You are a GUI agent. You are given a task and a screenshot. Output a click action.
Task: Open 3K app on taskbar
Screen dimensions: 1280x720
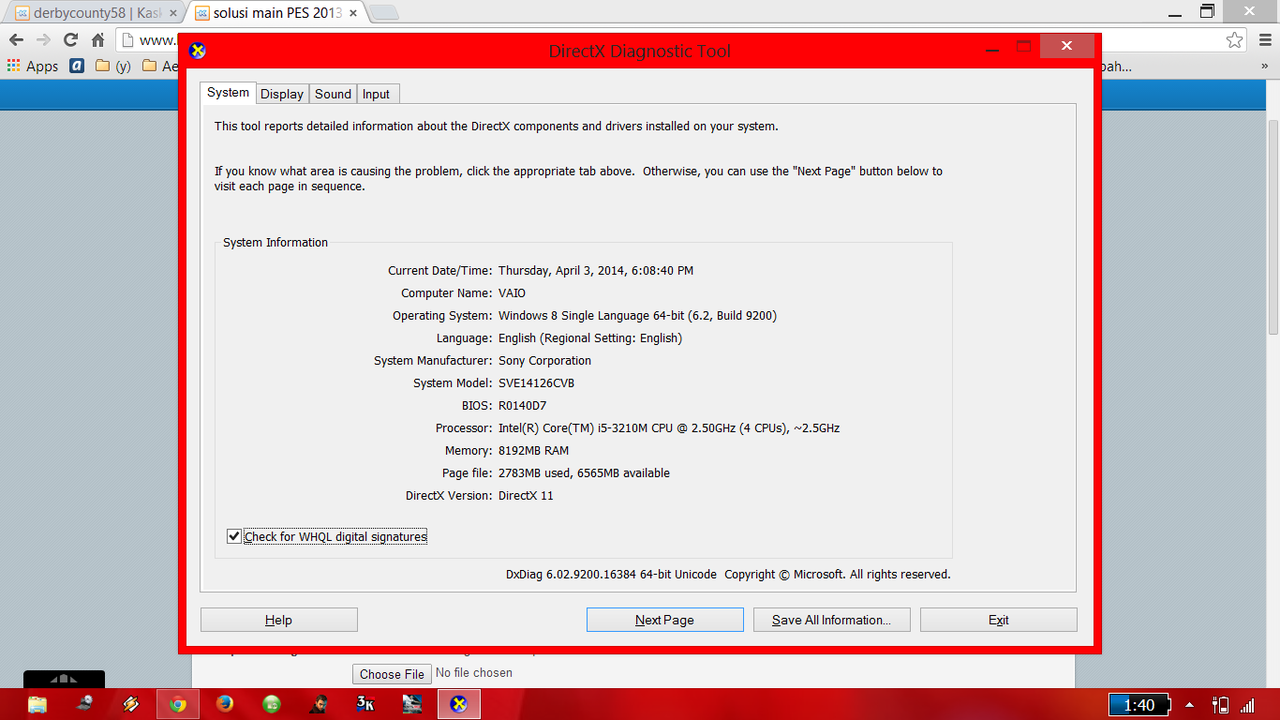click(x=366, y=704)
